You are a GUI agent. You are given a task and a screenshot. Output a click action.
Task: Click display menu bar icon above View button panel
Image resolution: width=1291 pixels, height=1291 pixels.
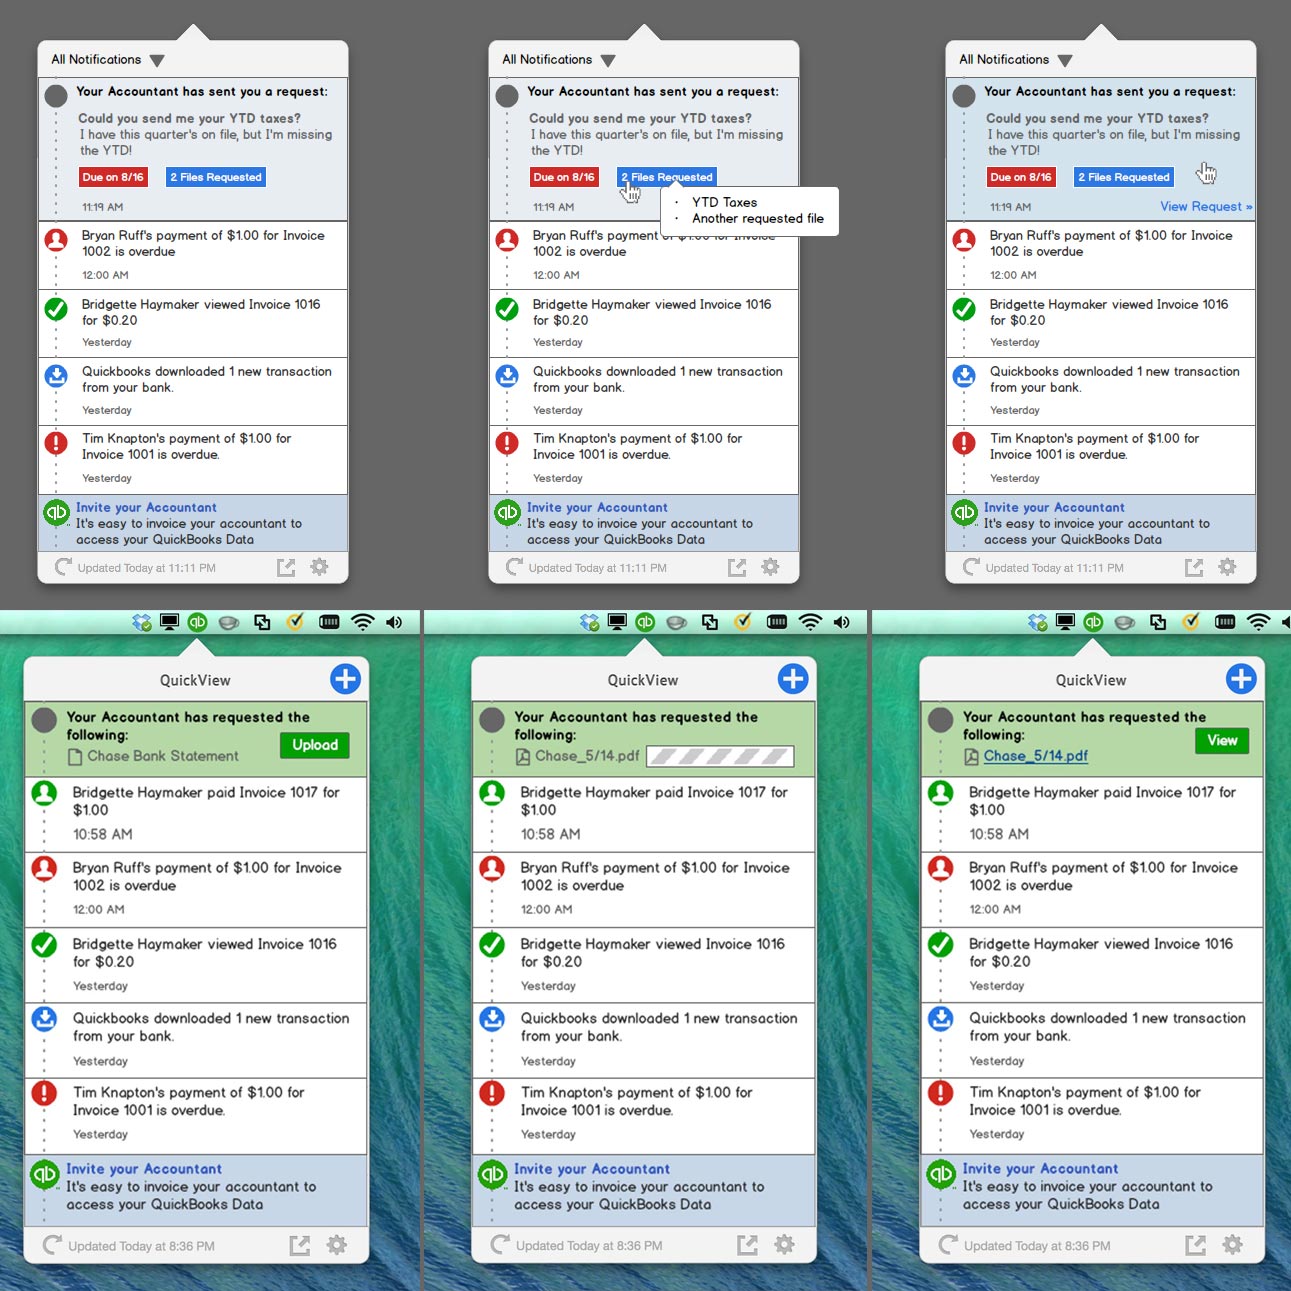[x=1065, y=622]
